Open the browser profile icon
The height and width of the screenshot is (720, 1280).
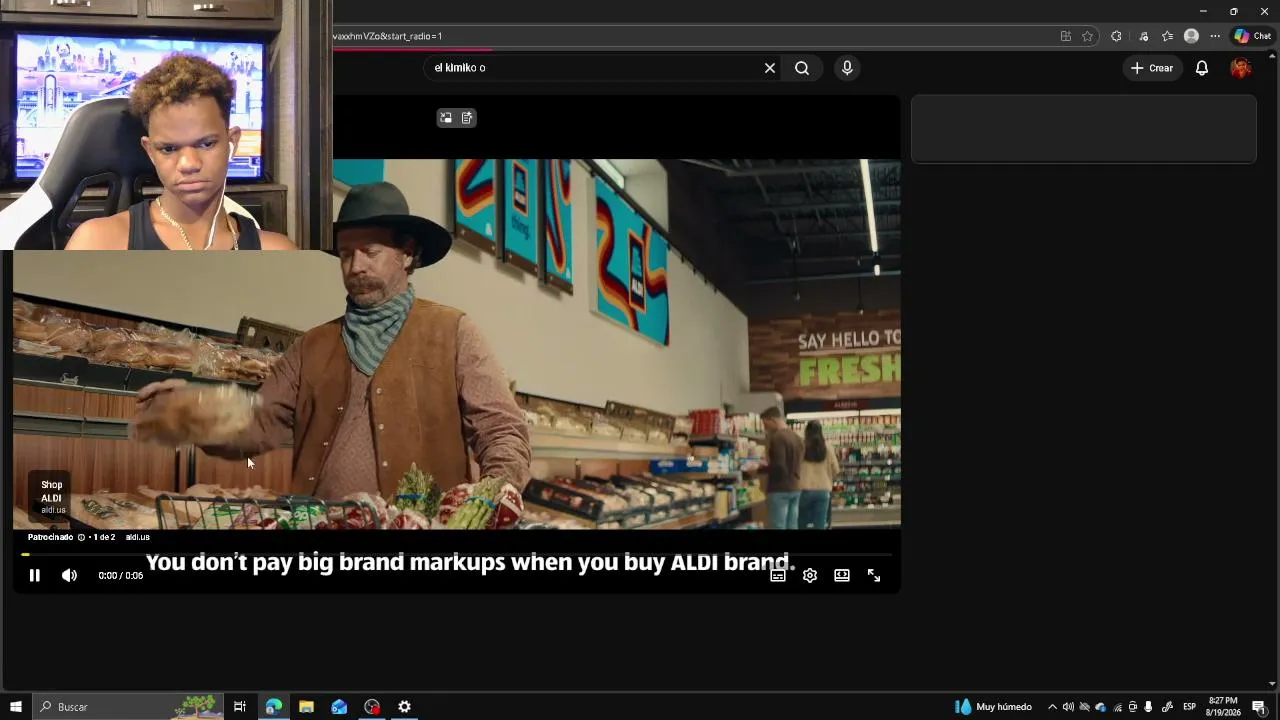(x=1191, y=36)
